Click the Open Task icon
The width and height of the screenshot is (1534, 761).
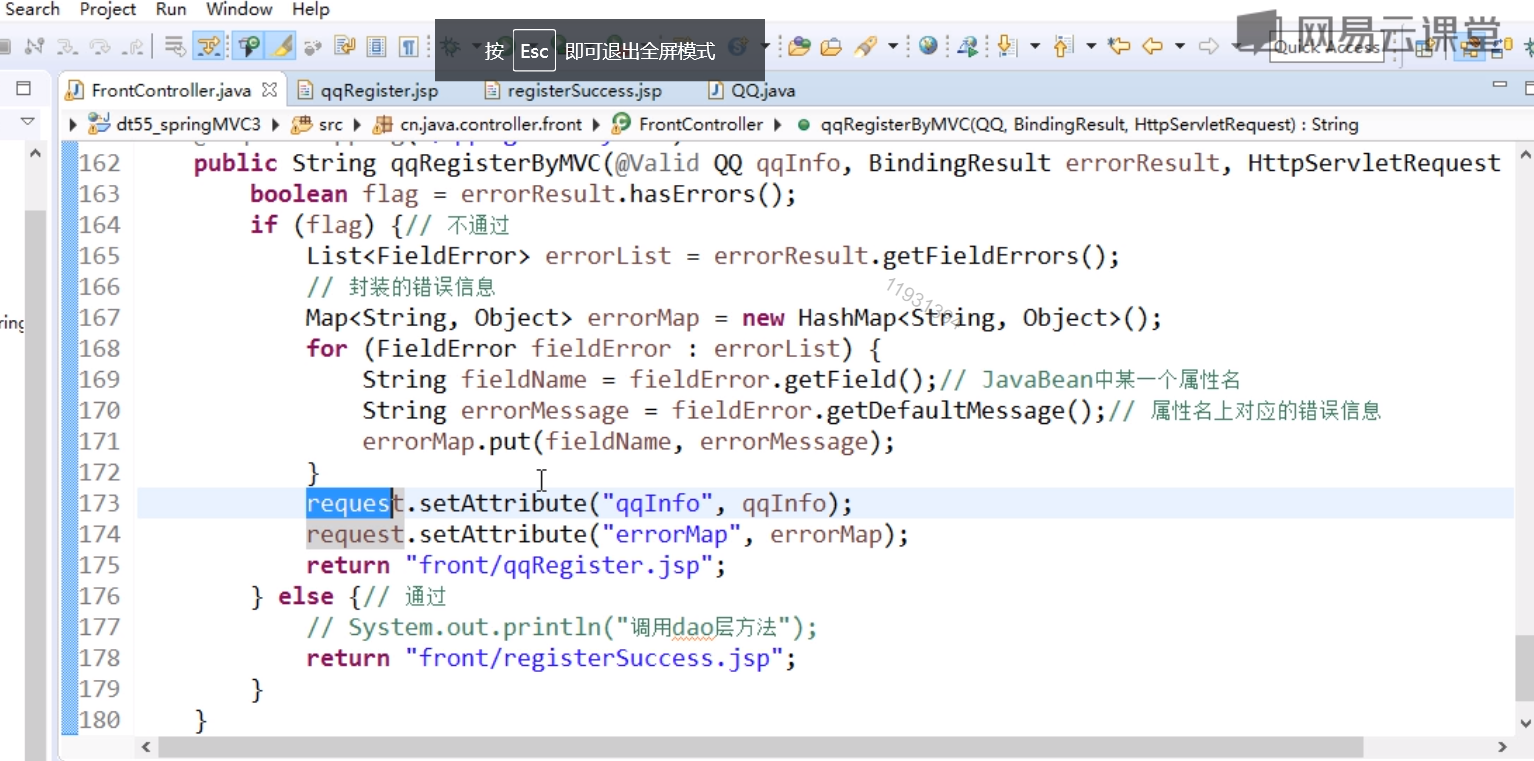click(x=831, y=46)
